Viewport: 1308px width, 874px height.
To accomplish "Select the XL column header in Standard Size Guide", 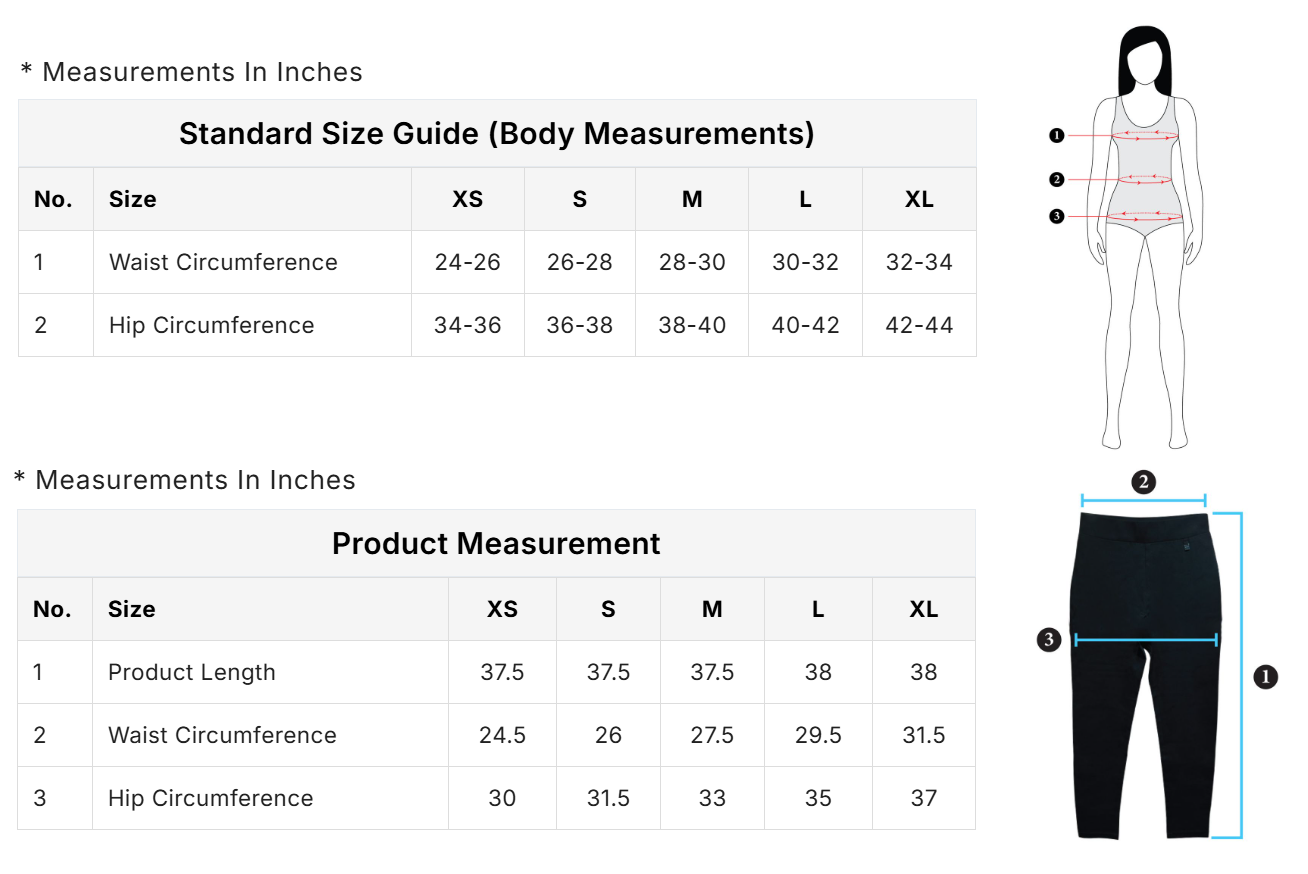I will click(x=919, y=200).
